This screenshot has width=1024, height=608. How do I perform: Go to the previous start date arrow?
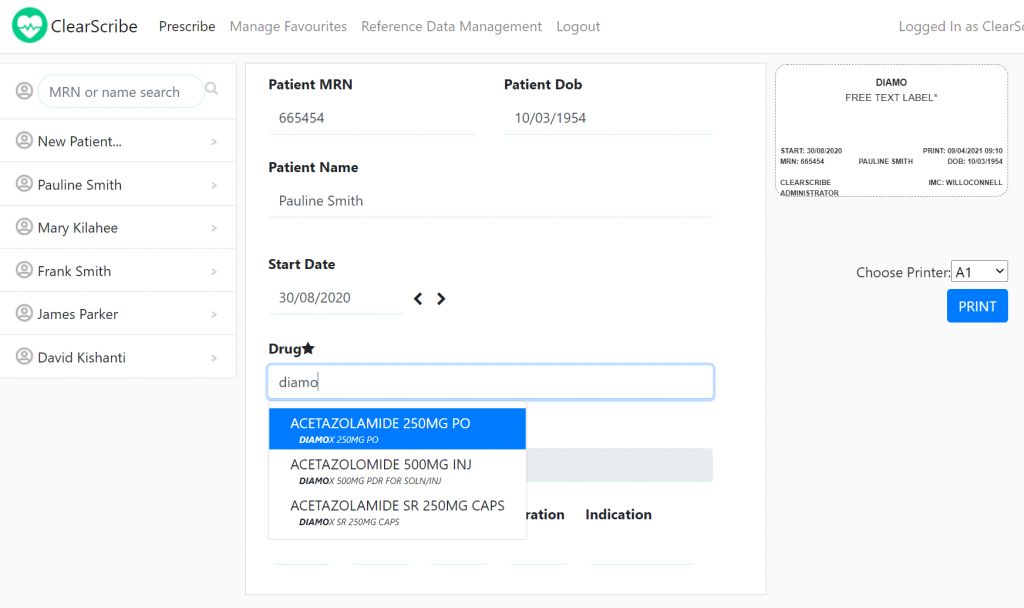coord(418,298)
